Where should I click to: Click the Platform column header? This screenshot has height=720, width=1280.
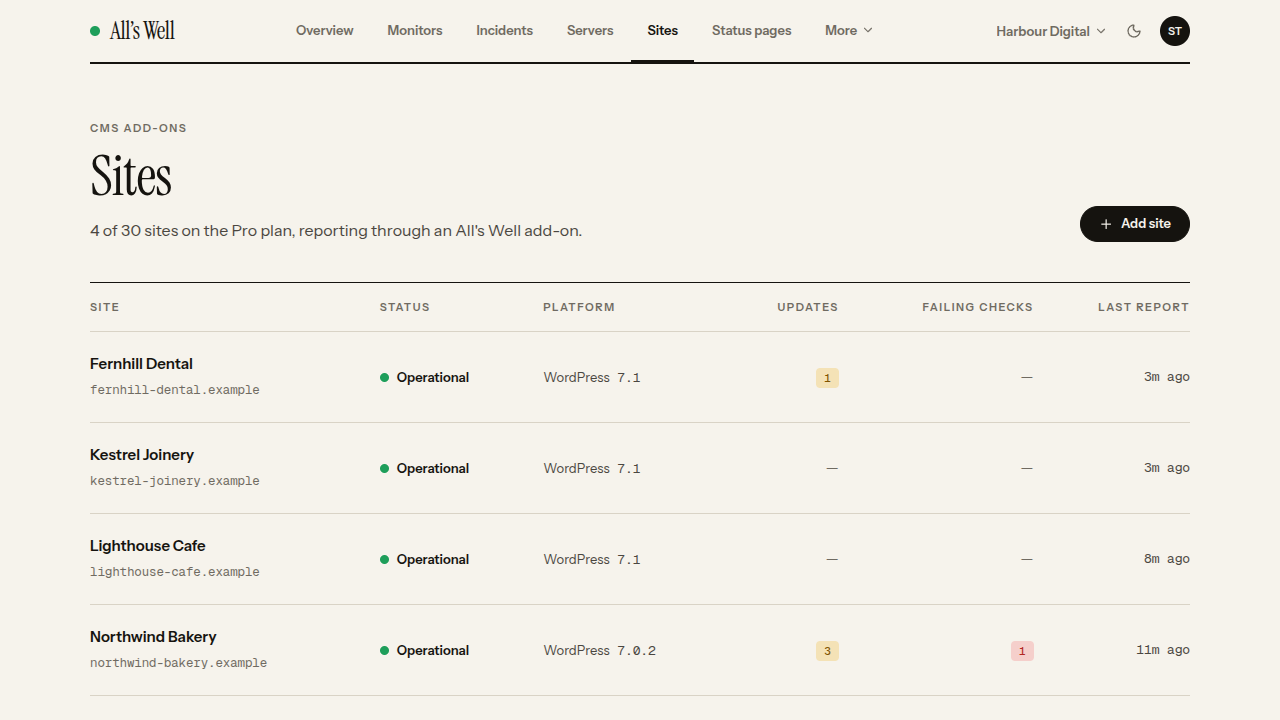click(579, 307)
